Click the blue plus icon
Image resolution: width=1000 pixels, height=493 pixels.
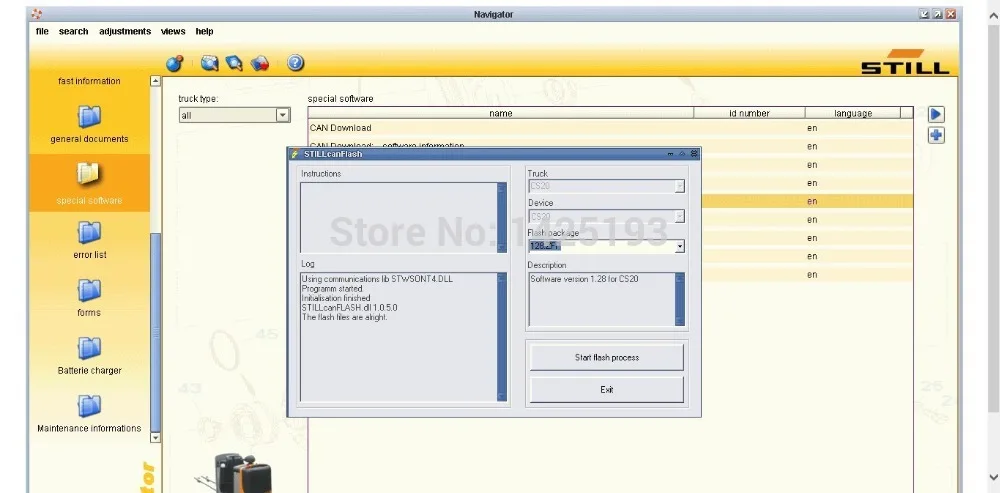pos(936,135)
